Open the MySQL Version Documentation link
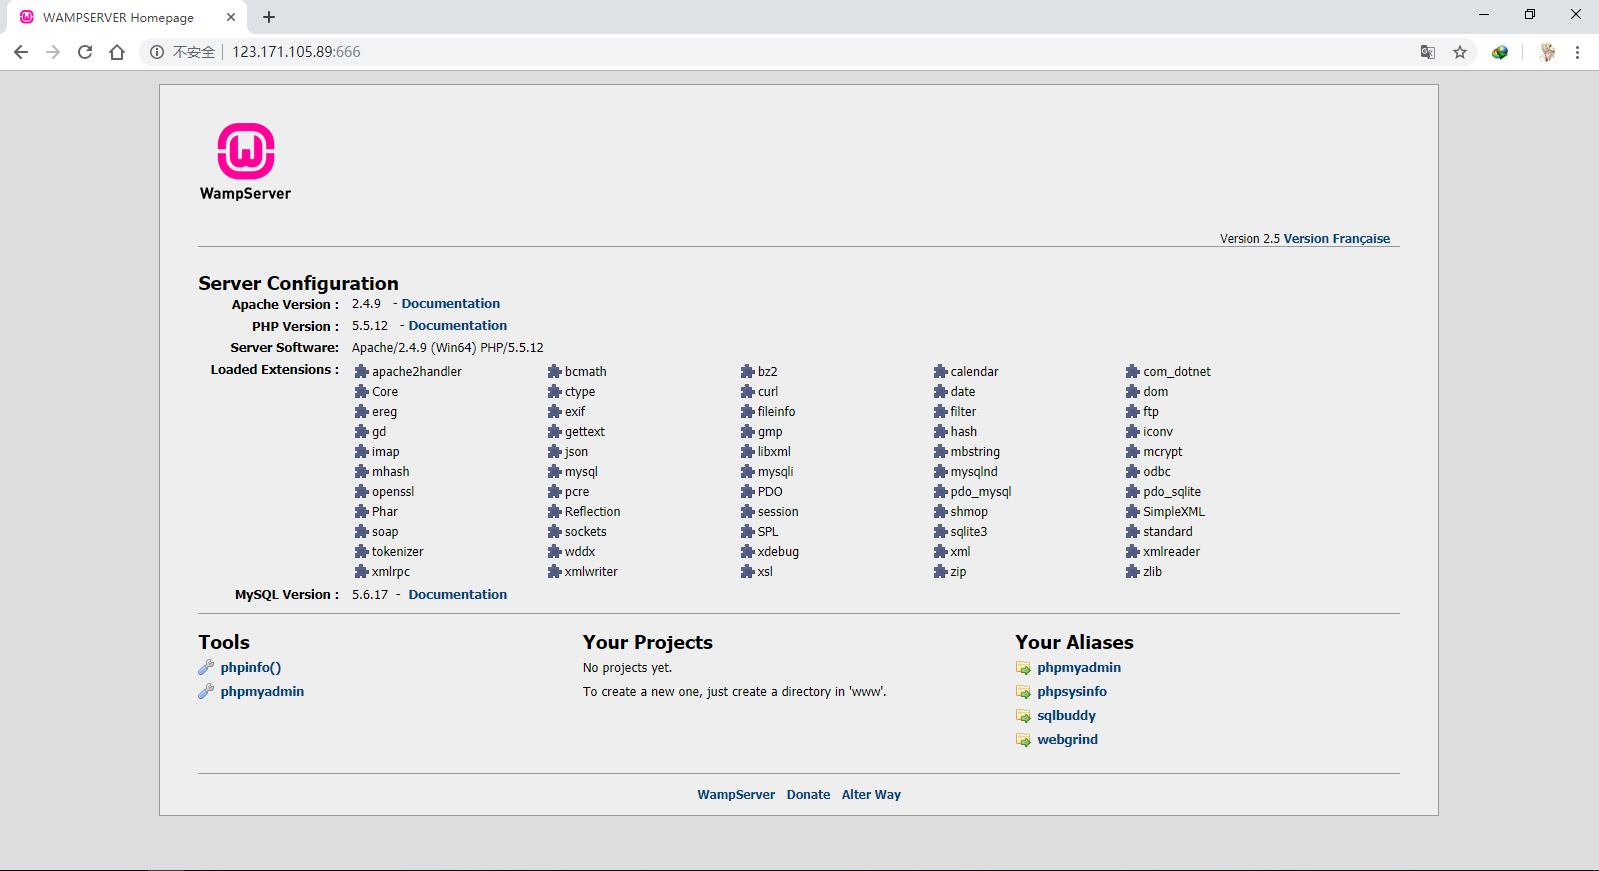 [x=457, y=595]
